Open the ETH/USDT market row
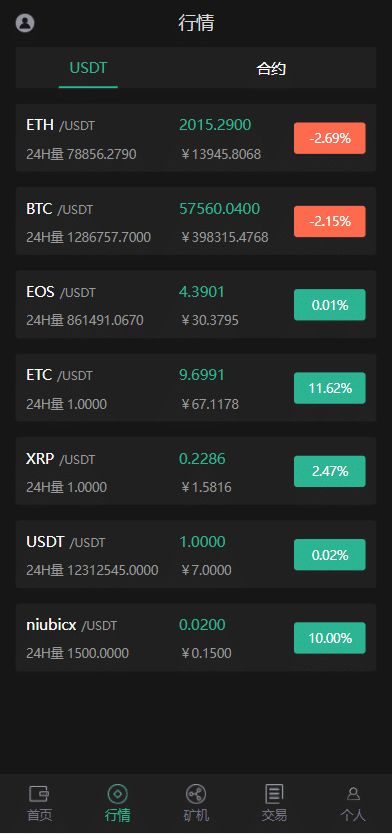 coord(196,138)
